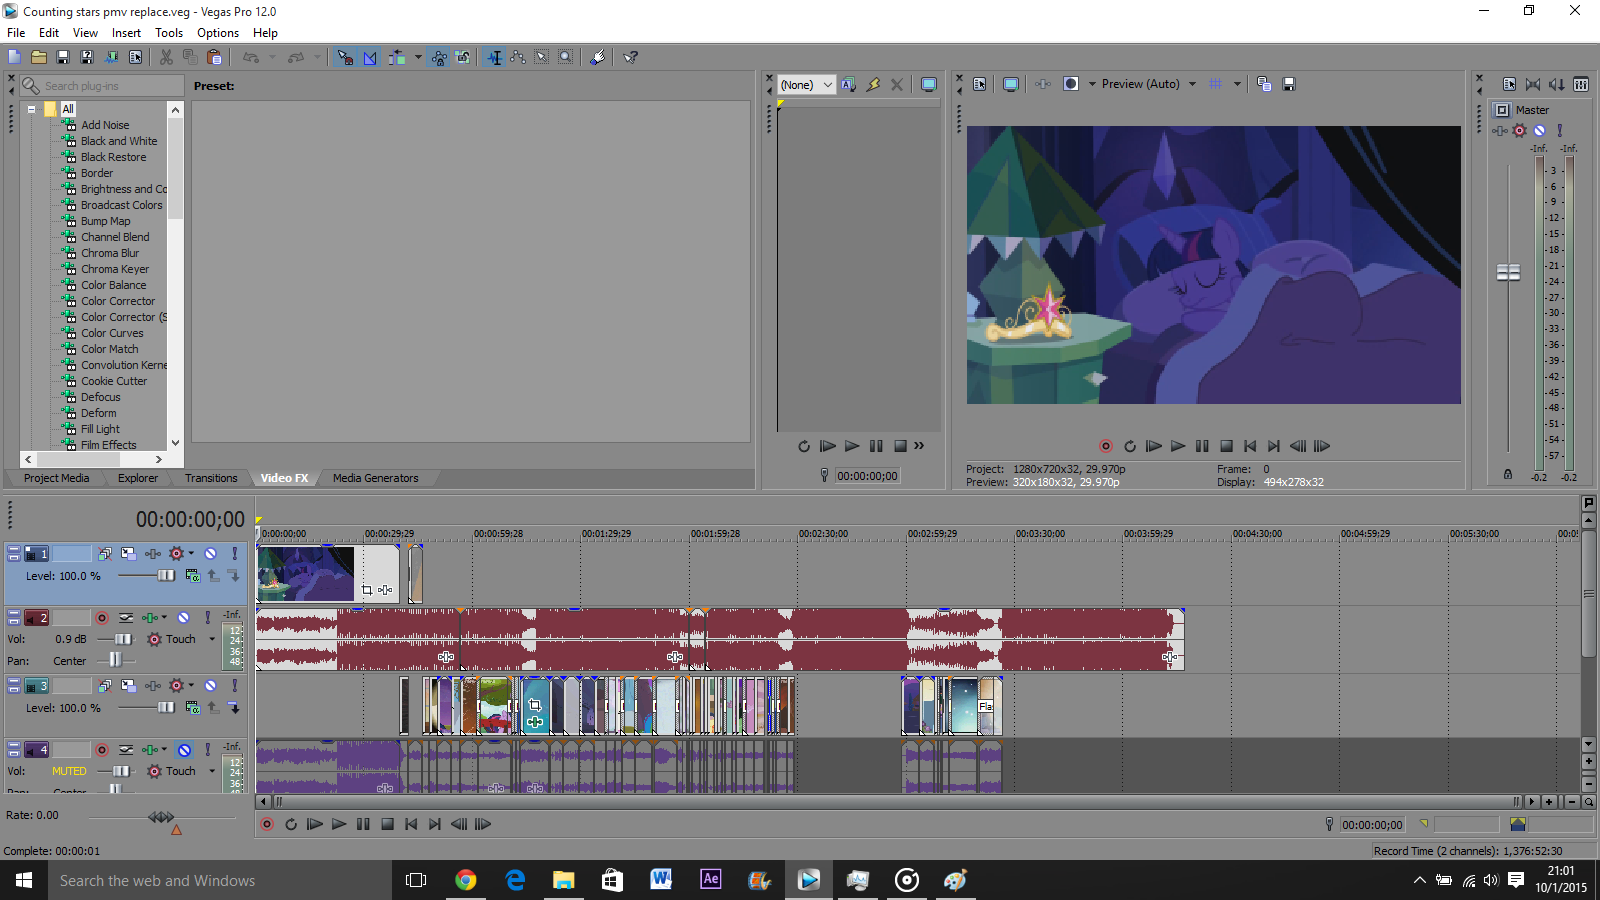Select Chroma Keyer effect

click(115, 269)
